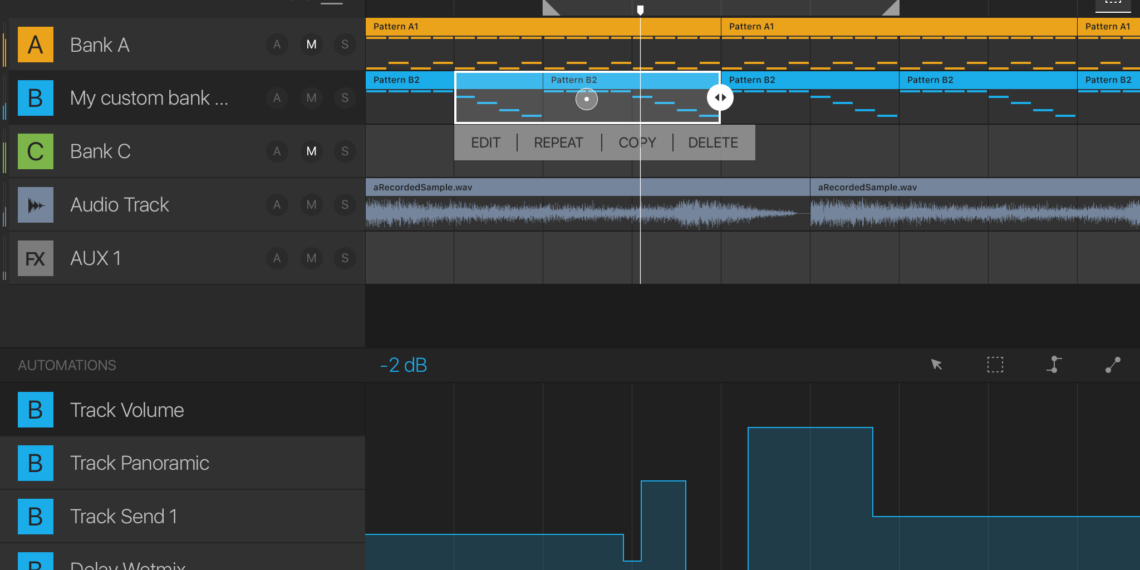1140x570 pixels.
Task: Choose EDIT in the pattern popup menu
Action: click(x=485, y=143)
